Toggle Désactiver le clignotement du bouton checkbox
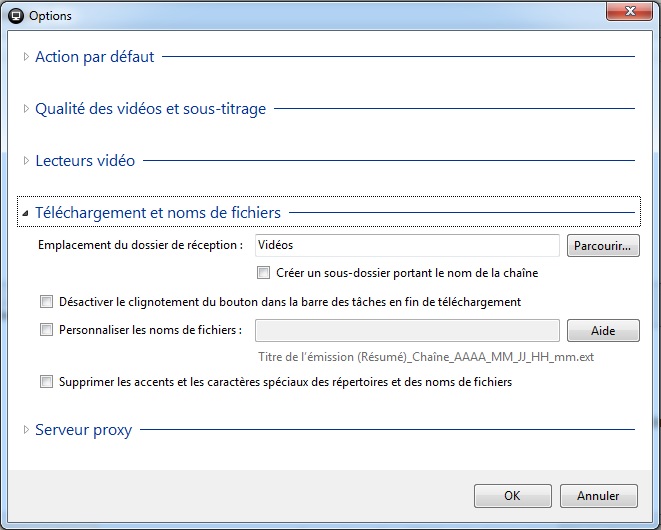This screenshot has height=530, width=661. [x=46, y=302]
